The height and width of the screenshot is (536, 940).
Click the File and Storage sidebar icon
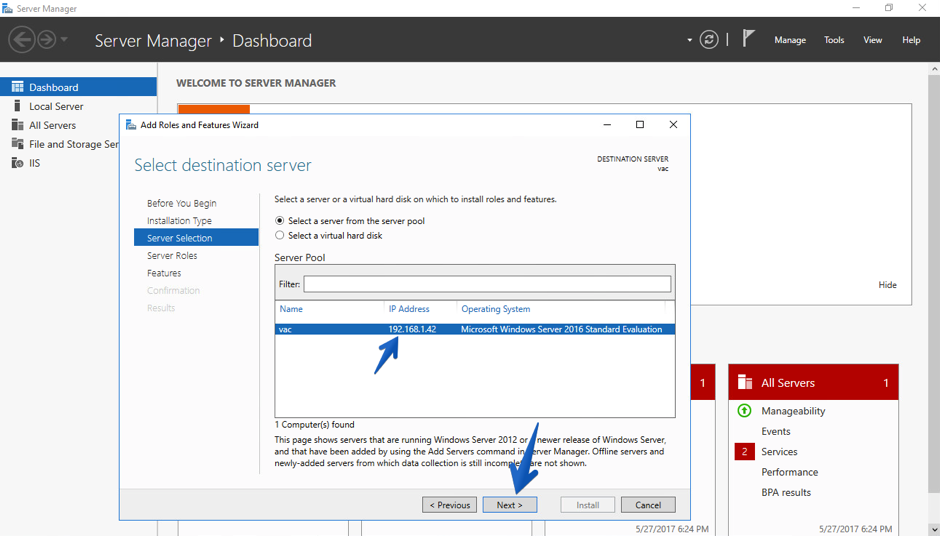pos(17,144)
